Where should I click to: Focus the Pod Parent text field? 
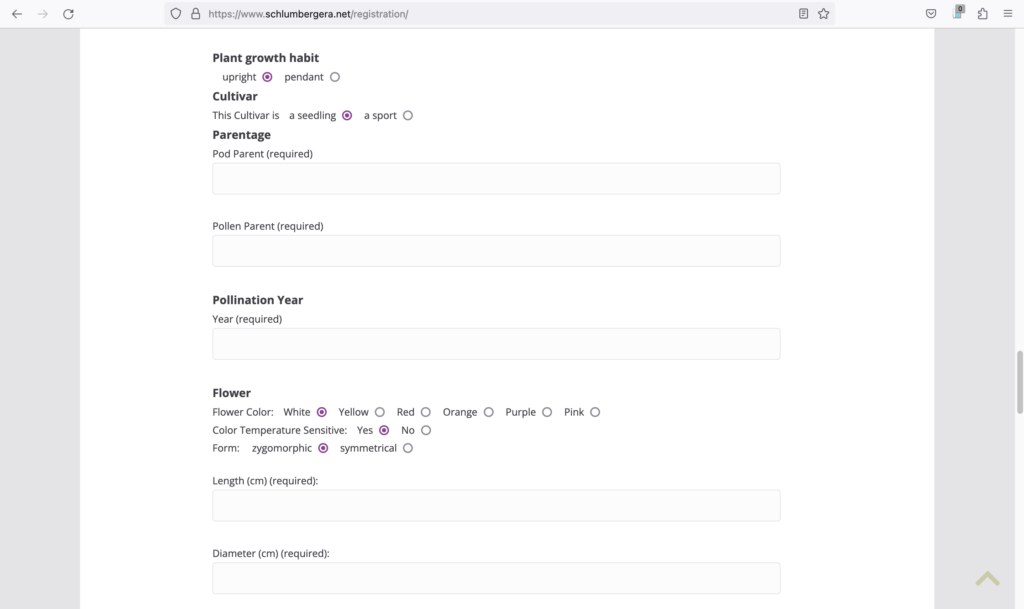496,179
